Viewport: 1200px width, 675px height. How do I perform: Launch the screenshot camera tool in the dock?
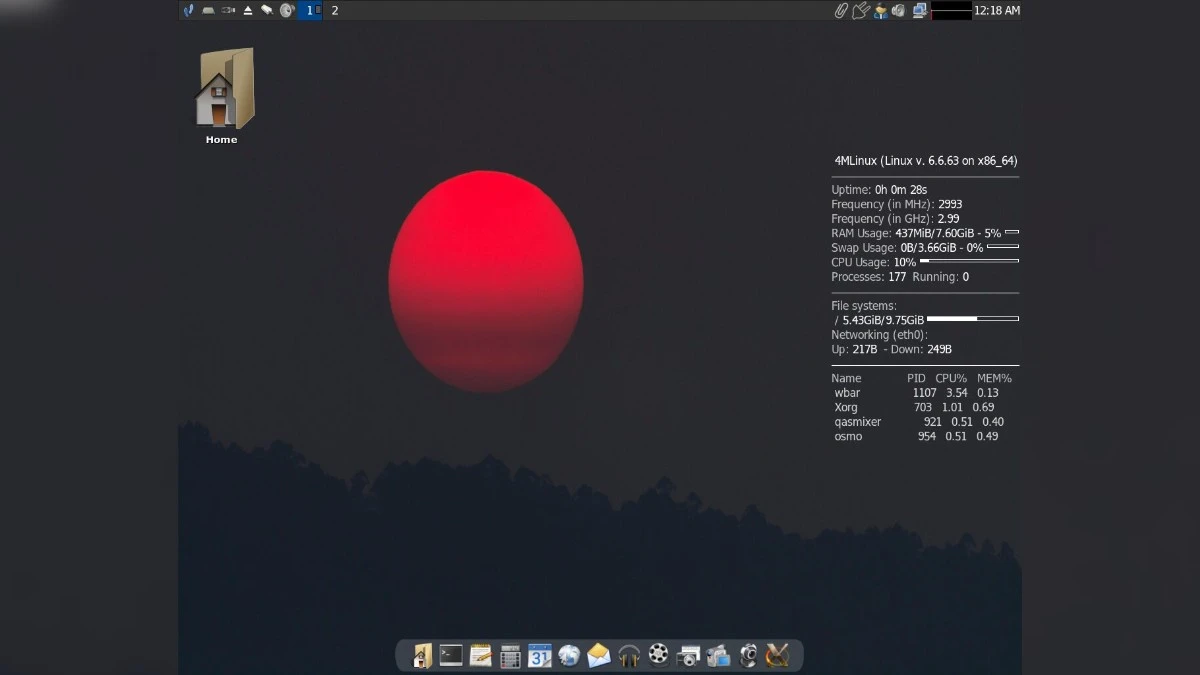[687, 655]
